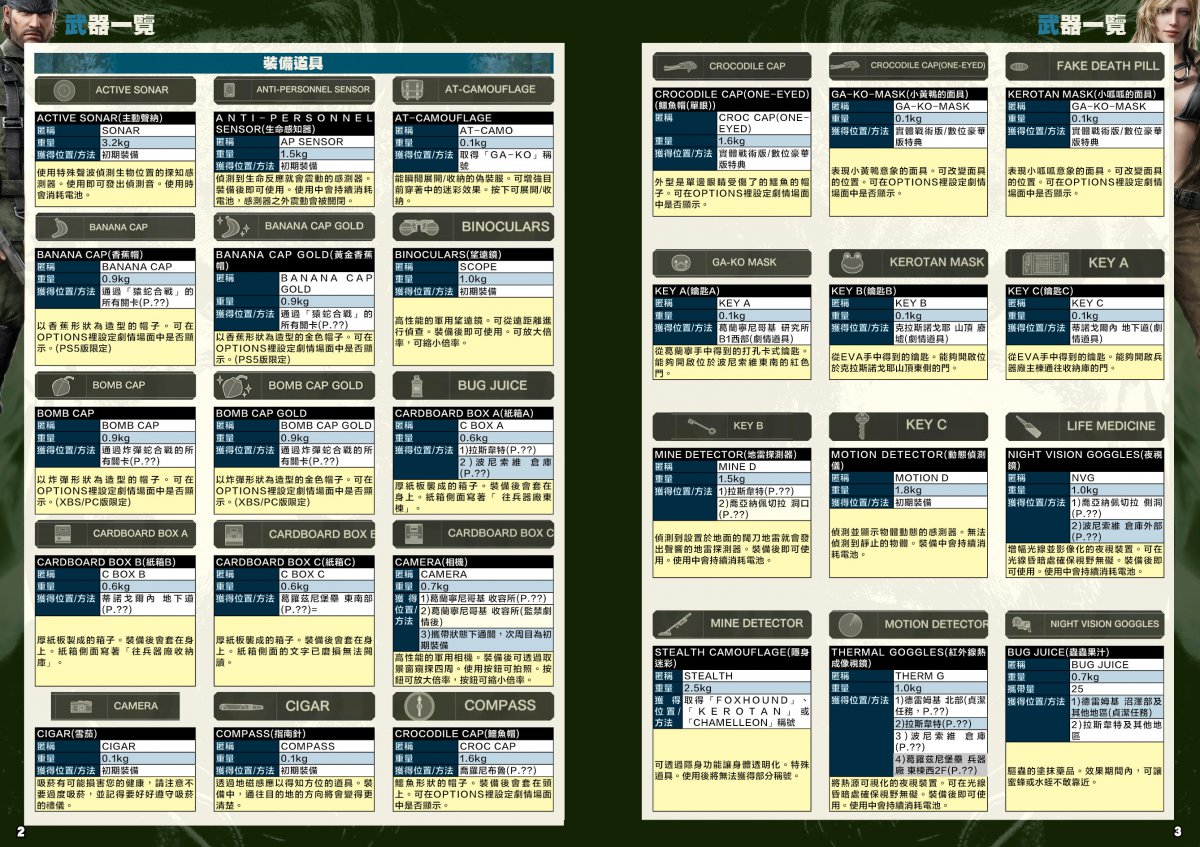1200x847 pixels.
Task: Click the Fake Death Pill icon
Action: coord(1019,66)
